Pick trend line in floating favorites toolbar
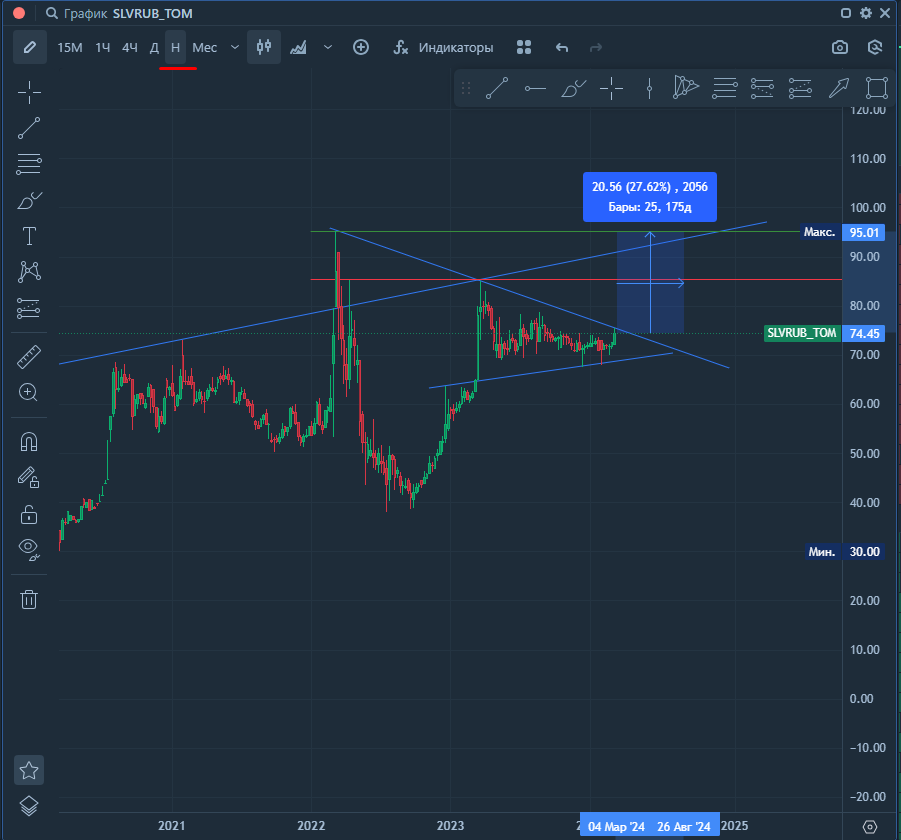Image resolution: width=901 pixels, height=840 pixels. pos(497,88)
